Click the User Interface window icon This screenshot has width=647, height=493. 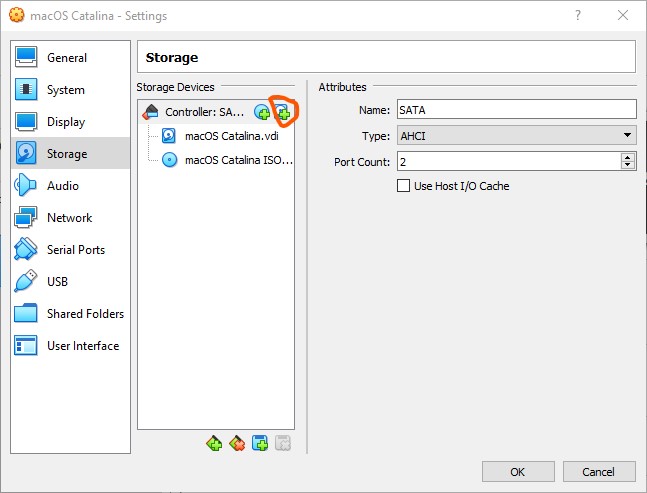click(x=26, y=345)
